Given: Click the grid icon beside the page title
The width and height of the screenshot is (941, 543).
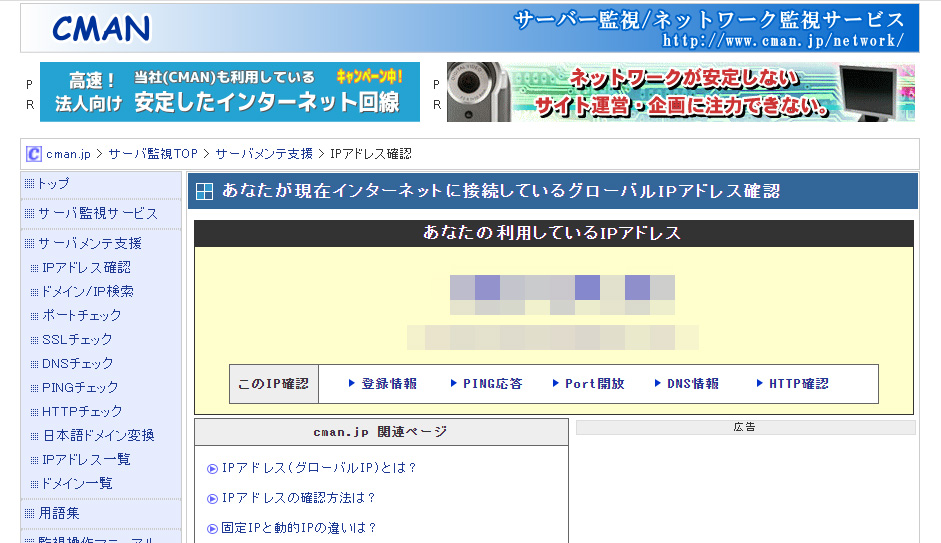Looking at the screenshot, I should coord(205,191).
